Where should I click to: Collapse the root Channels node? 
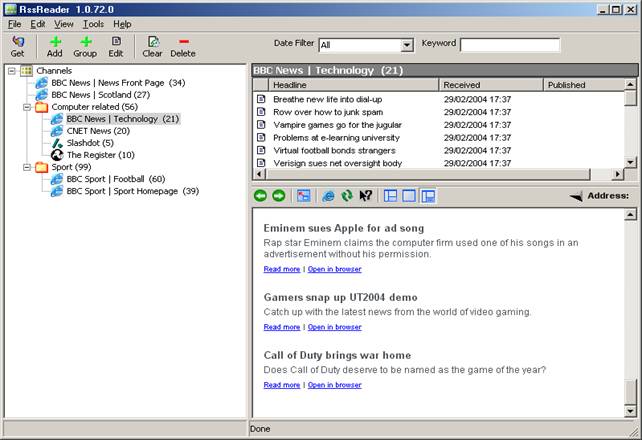[x=11, y=71]
